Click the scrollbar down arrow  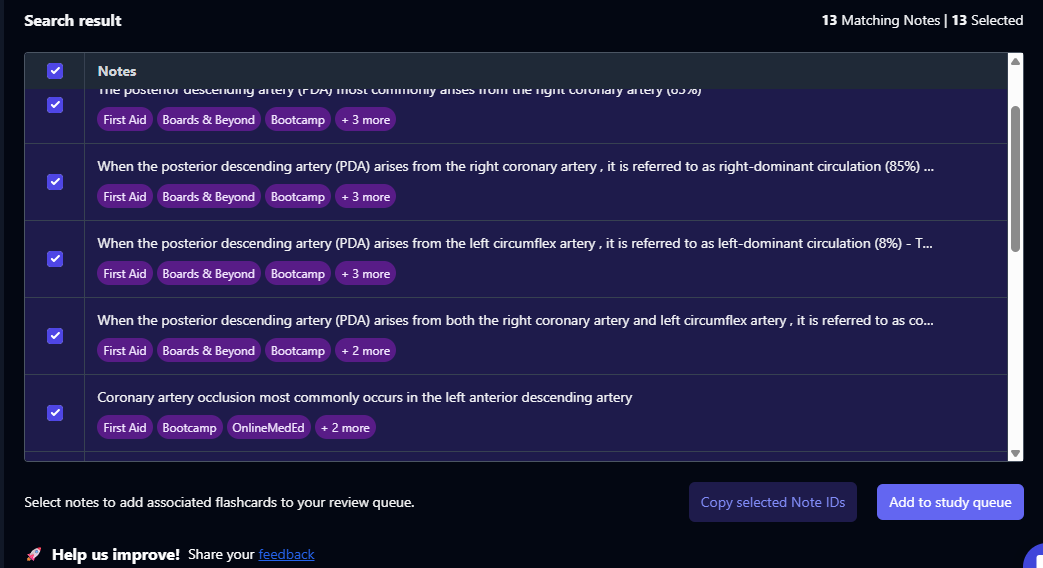coord(1016,453)
